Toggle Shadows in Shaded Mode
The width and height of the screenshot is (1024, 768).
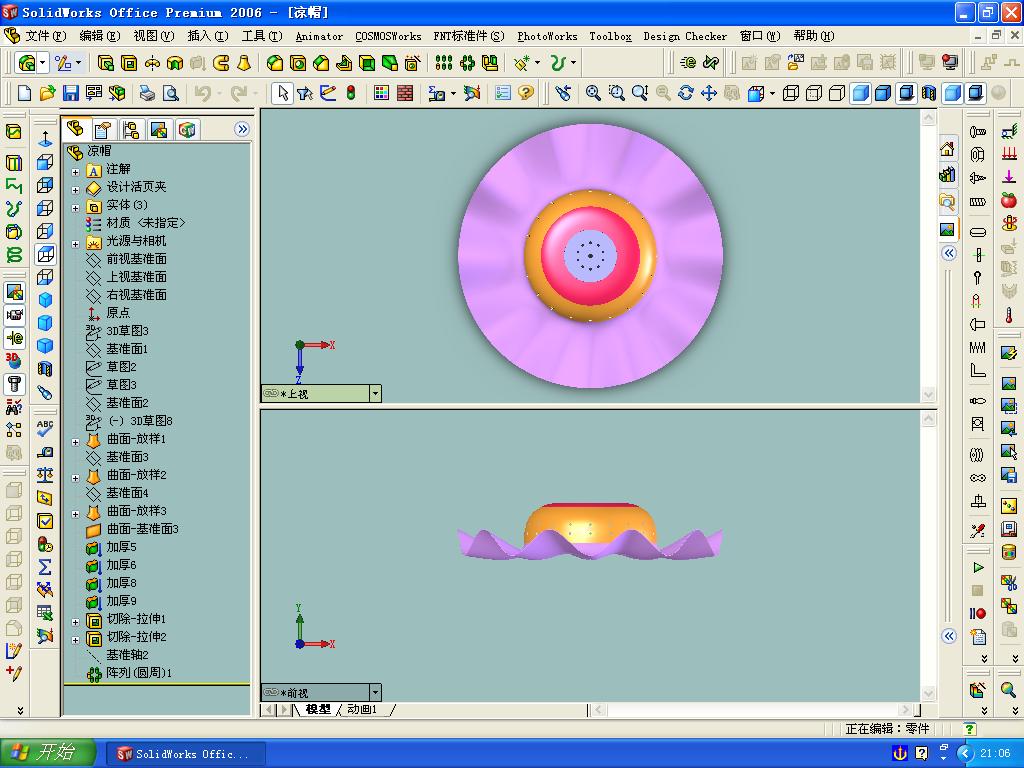pos(906,93)
